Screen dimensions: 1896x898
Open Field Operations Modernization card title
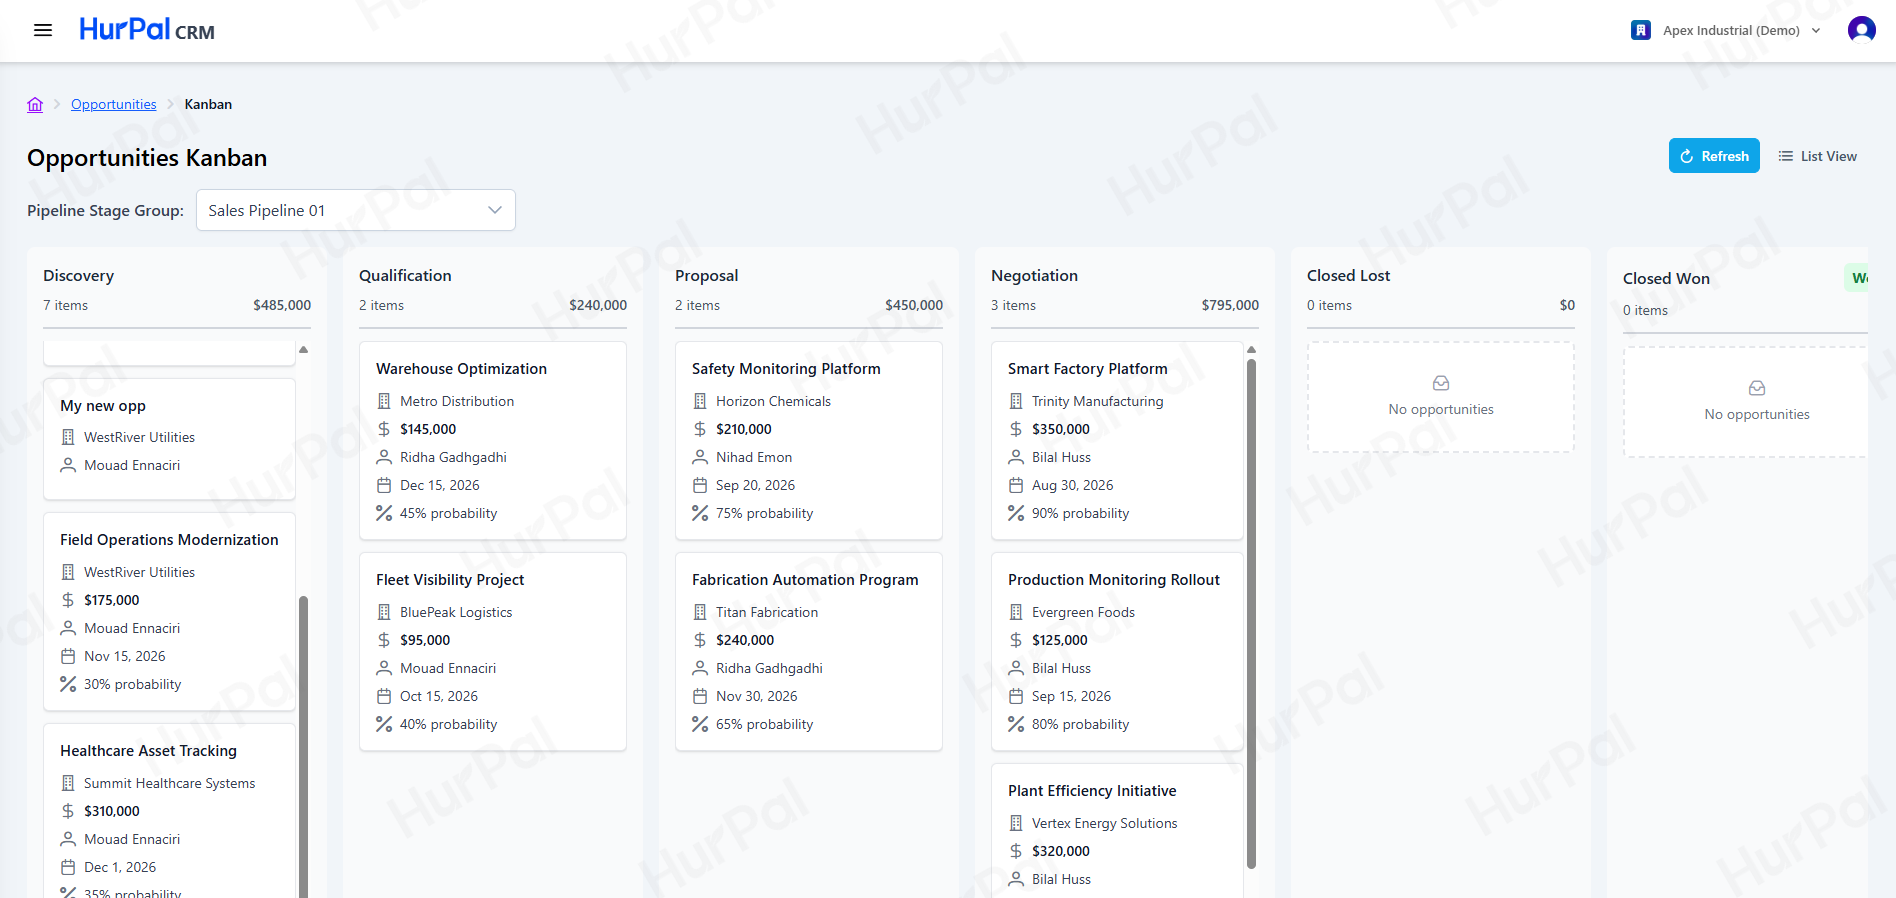tap(169, 540)
